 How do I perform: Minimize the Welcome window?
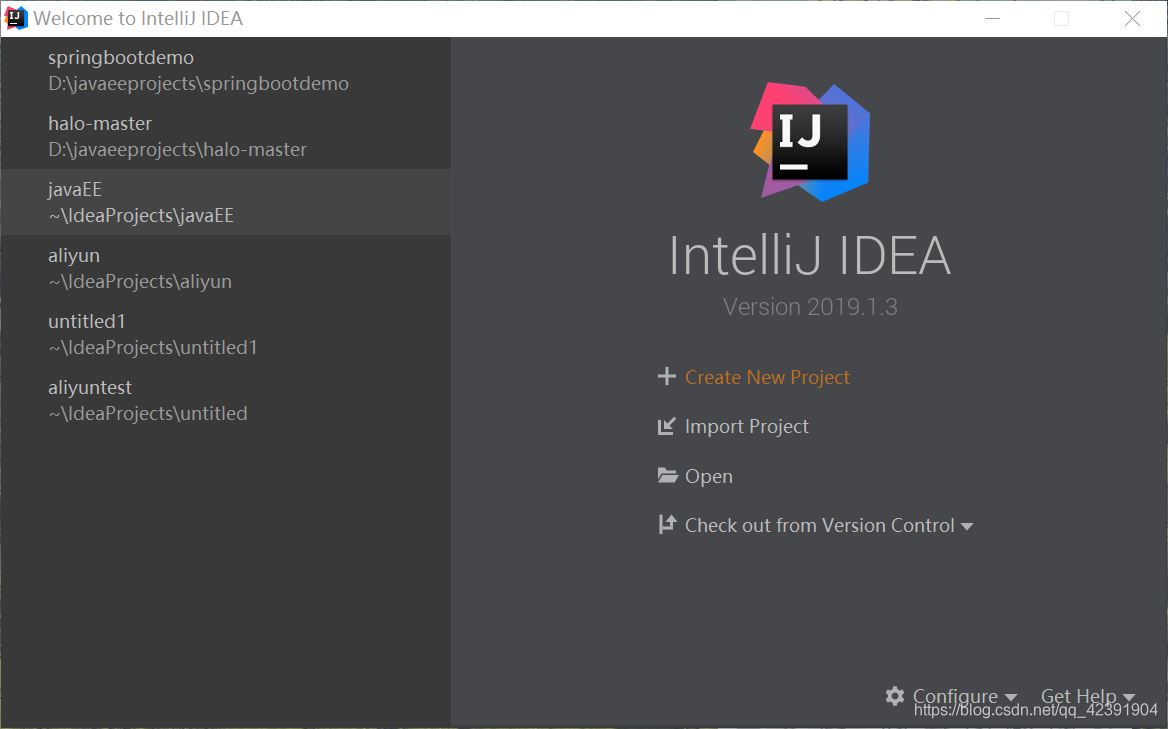[992, 19]
